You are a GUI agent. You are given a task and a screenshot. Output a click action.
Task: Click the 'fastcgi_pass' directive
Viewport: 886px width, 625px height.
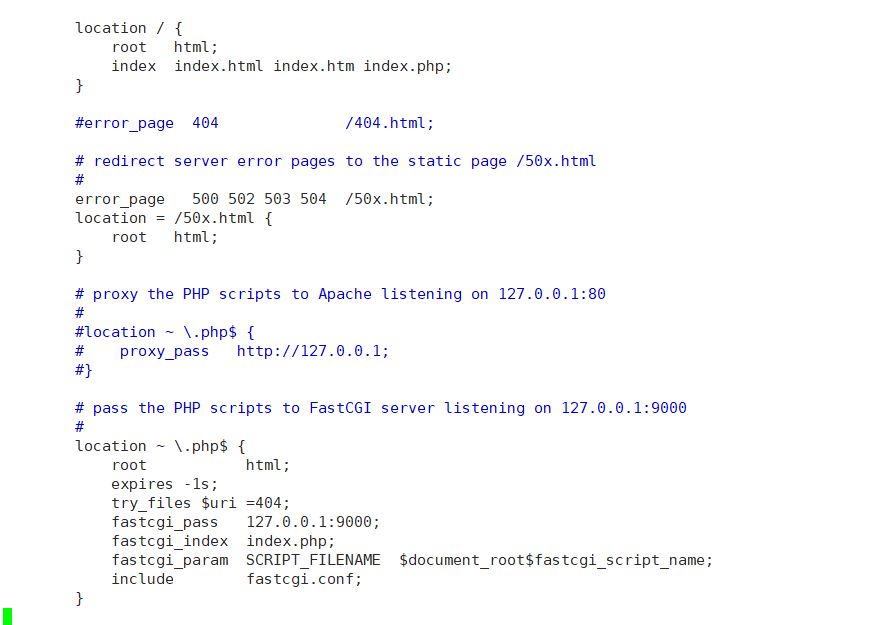tap(164, 523)
